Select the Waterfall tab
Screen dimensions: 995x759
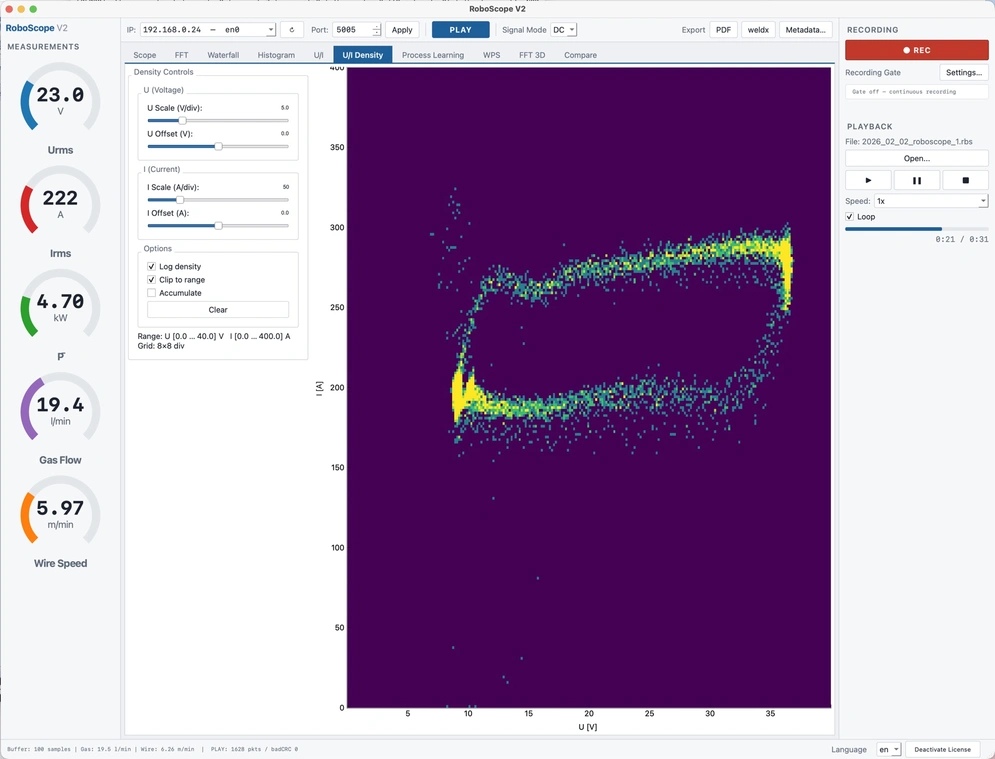point(223,55)
